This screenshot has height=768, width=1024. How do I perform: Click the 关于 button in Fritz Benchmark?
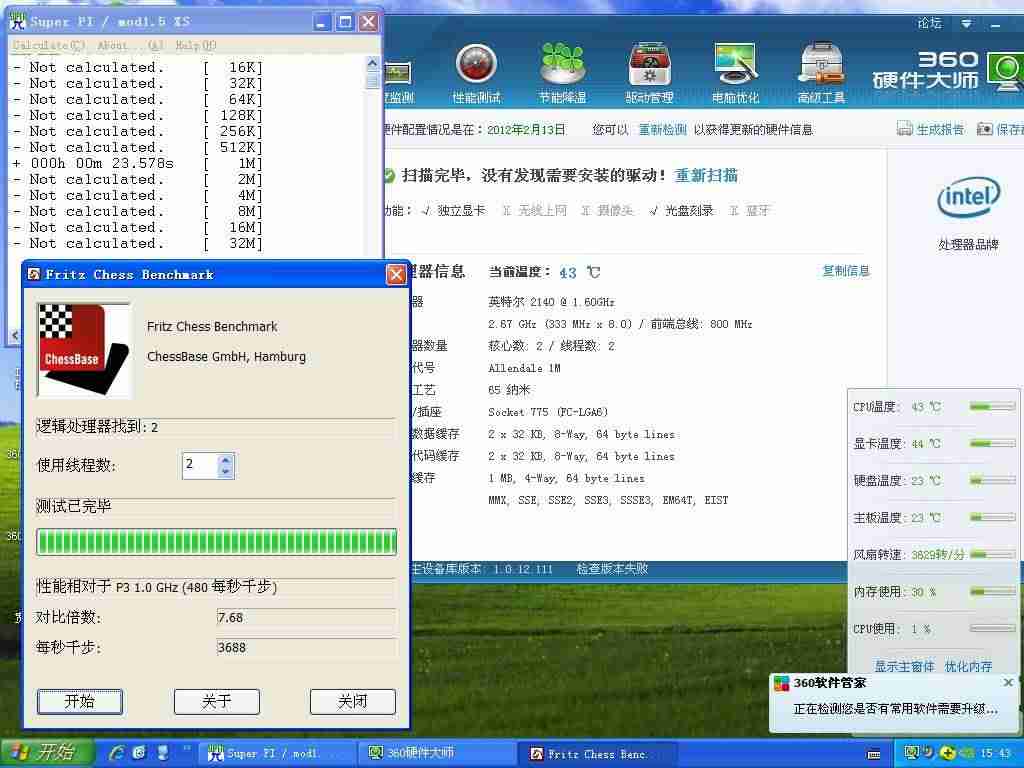217,701
